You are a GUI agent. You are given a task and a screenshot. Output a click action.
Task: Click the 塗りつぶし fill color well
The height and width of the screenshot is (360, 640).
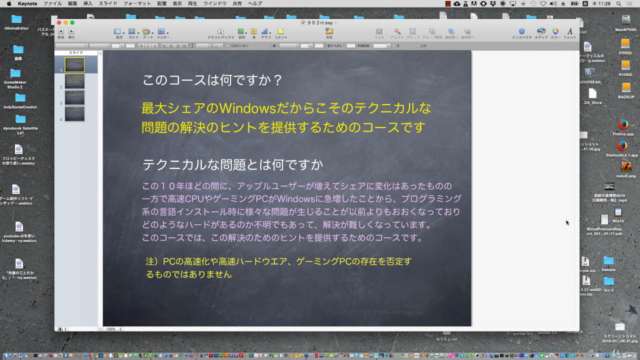tap(351, 46)
